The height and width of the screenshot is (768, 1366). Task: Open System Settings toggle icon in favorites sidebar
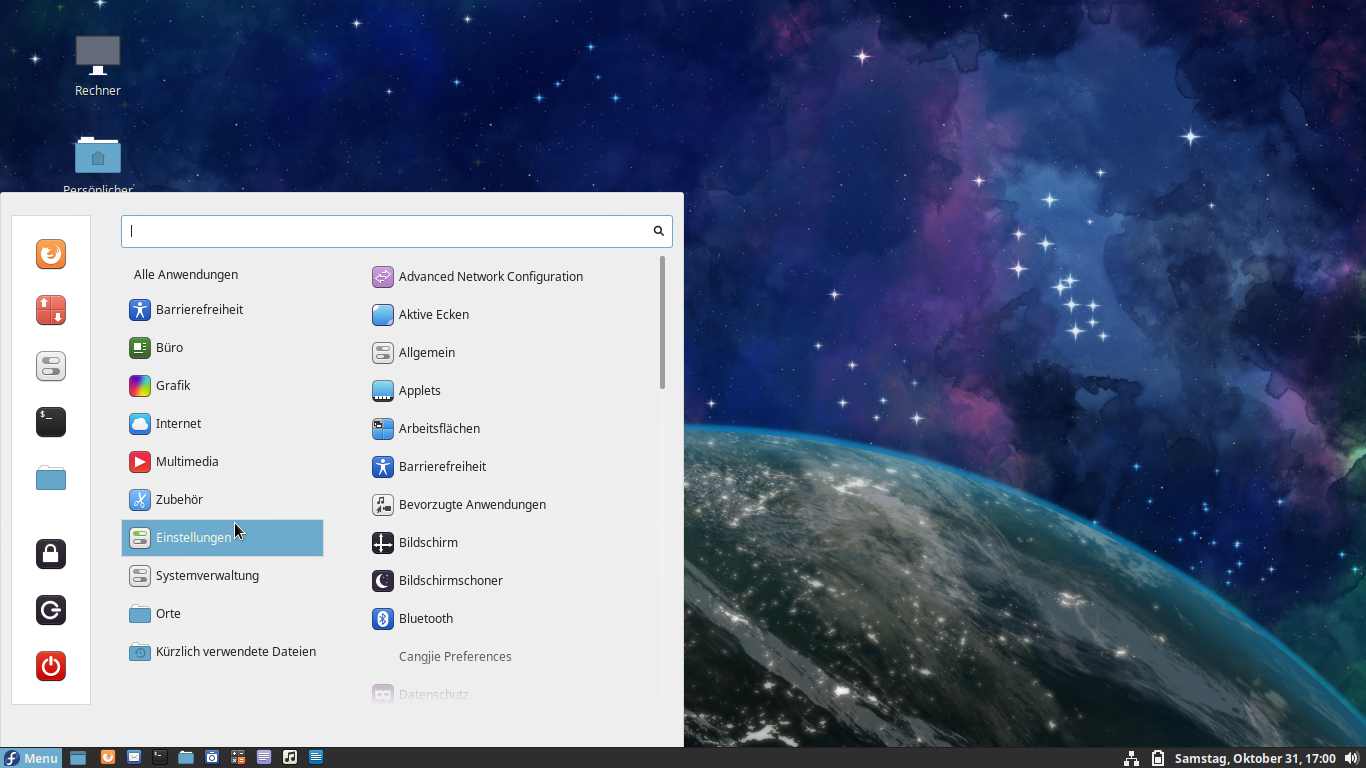51,366
